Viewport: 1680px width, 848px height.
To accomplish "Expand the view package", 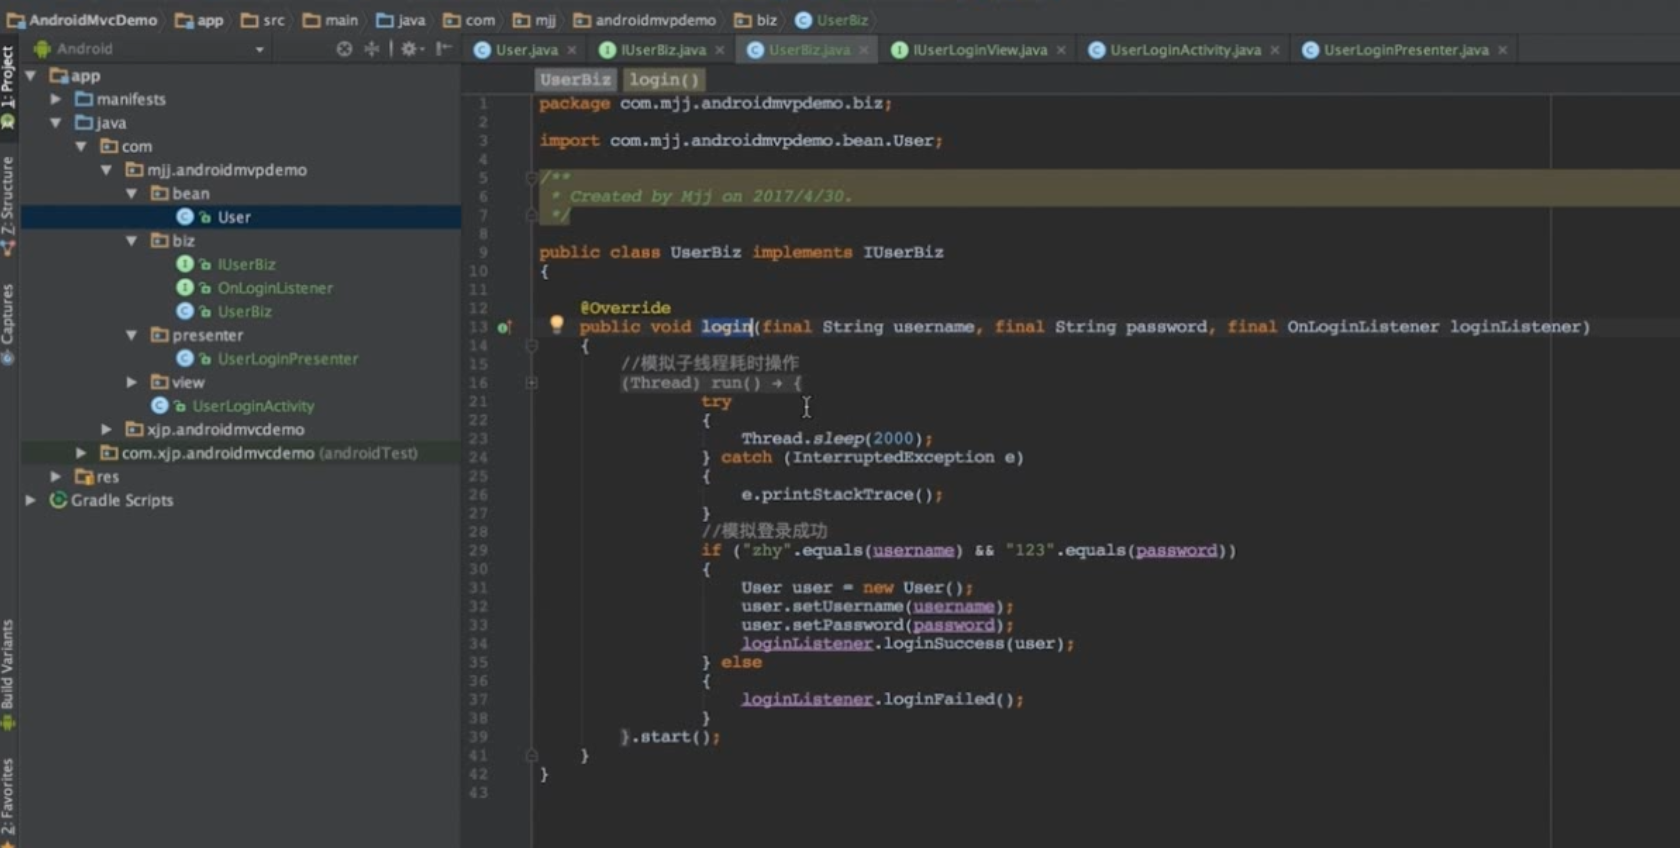I will (x=131, y=382).
